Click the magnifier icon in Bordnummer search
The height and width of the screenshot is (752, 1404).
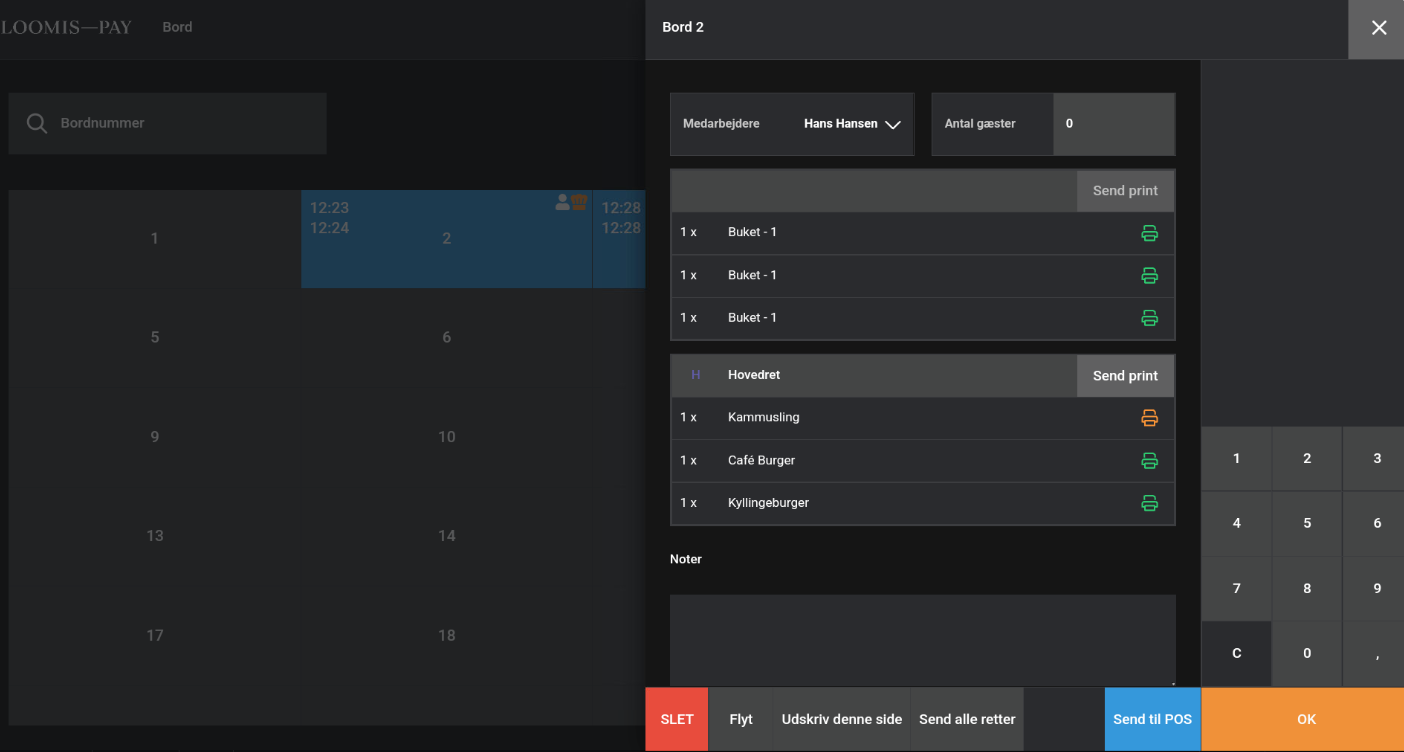click(x=37, y=123)
